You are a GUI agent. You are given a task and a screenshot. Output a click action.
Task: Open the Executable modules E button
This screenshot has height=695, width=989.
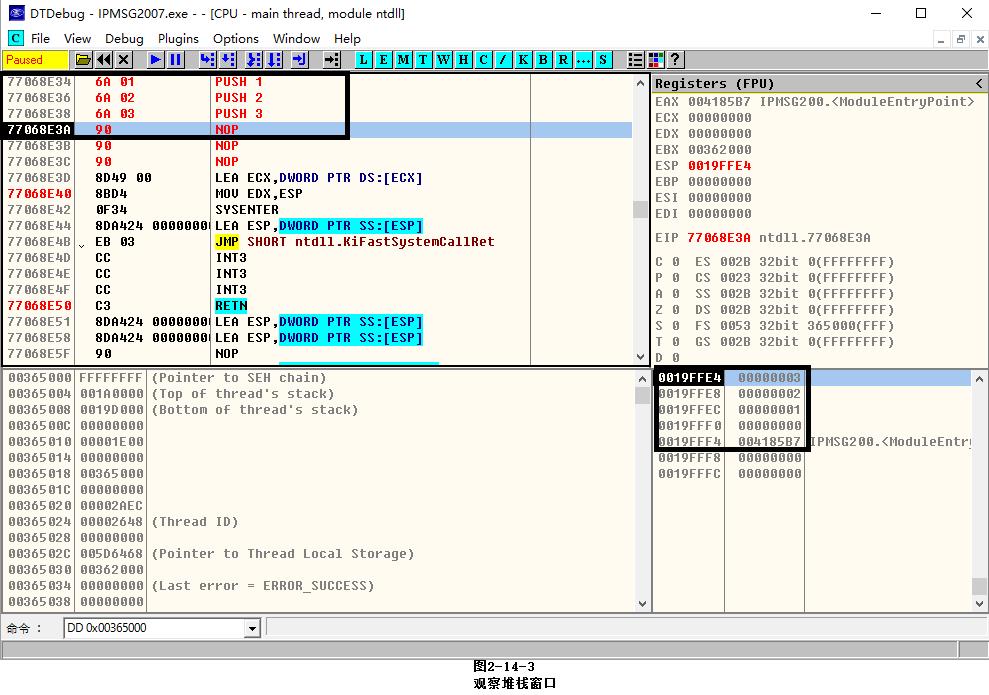pyautogui.click(x=383, y=60)
